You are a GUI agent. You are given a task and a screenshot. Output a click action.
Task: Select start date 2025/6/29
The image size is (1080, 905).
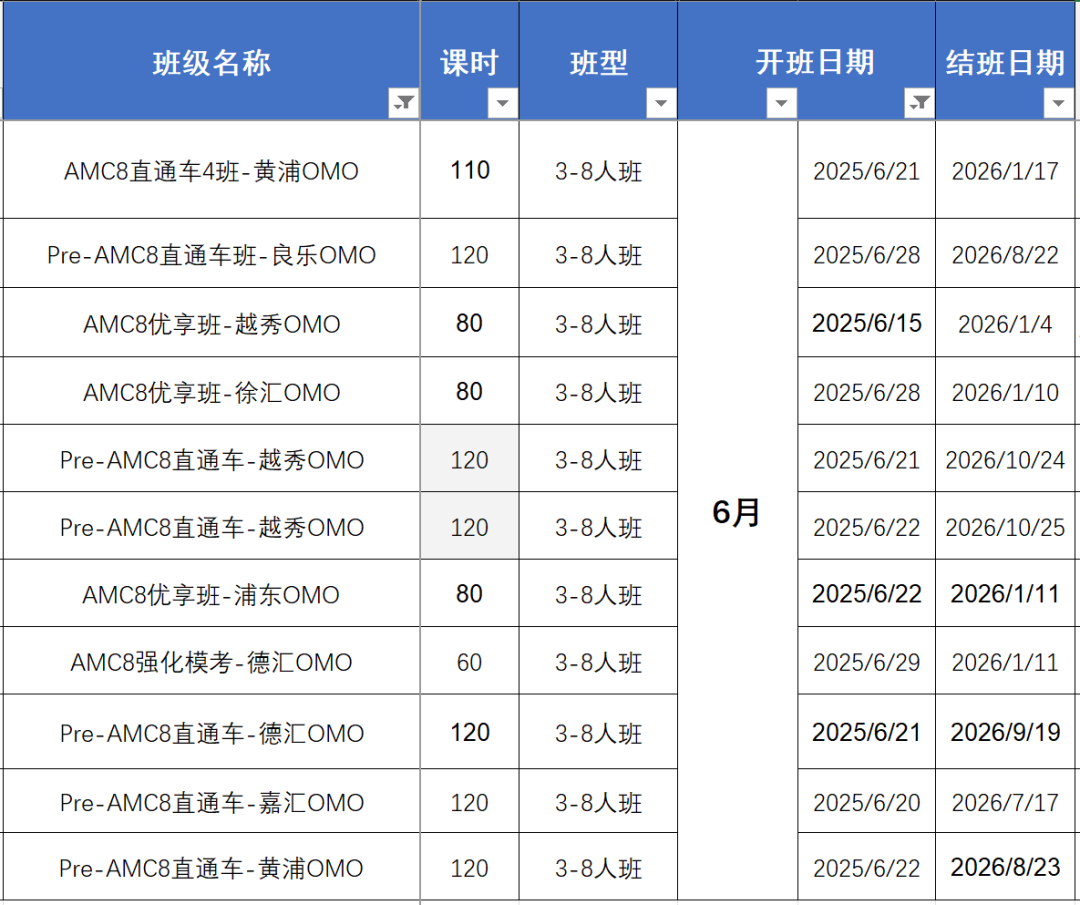click(866, 661)
